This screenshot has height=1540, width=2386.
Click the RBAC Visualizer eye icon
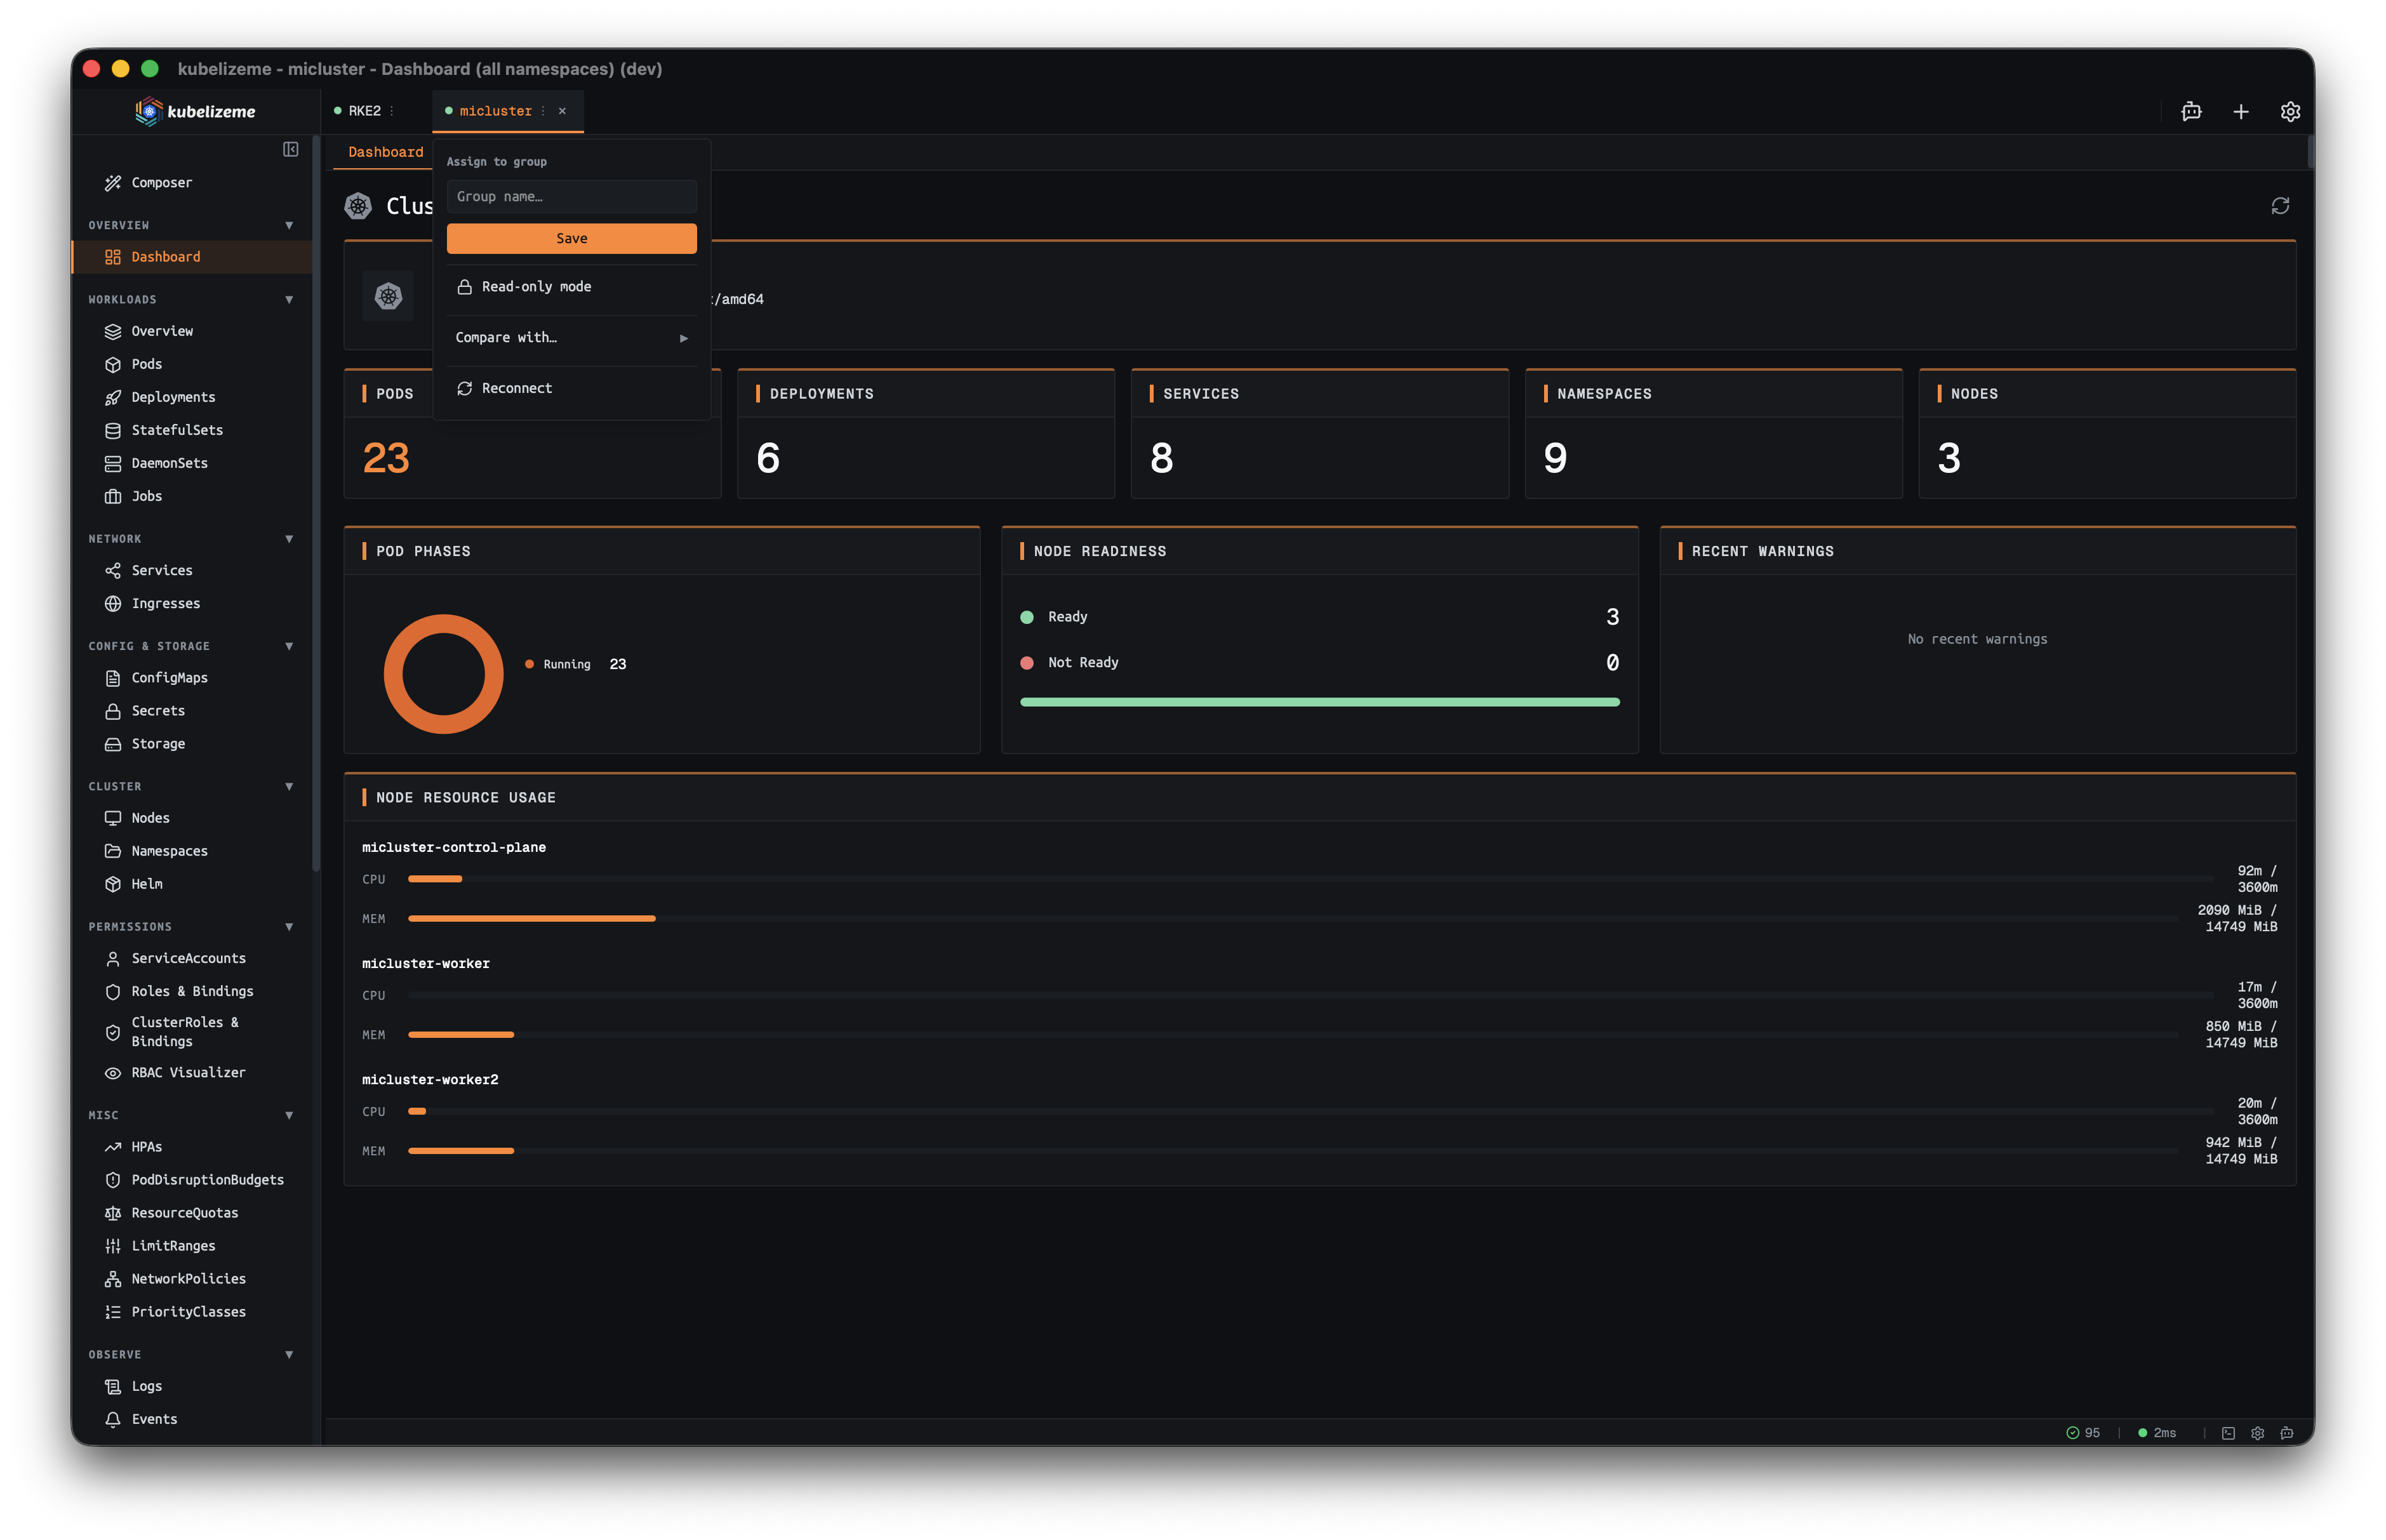(113, 1073)
